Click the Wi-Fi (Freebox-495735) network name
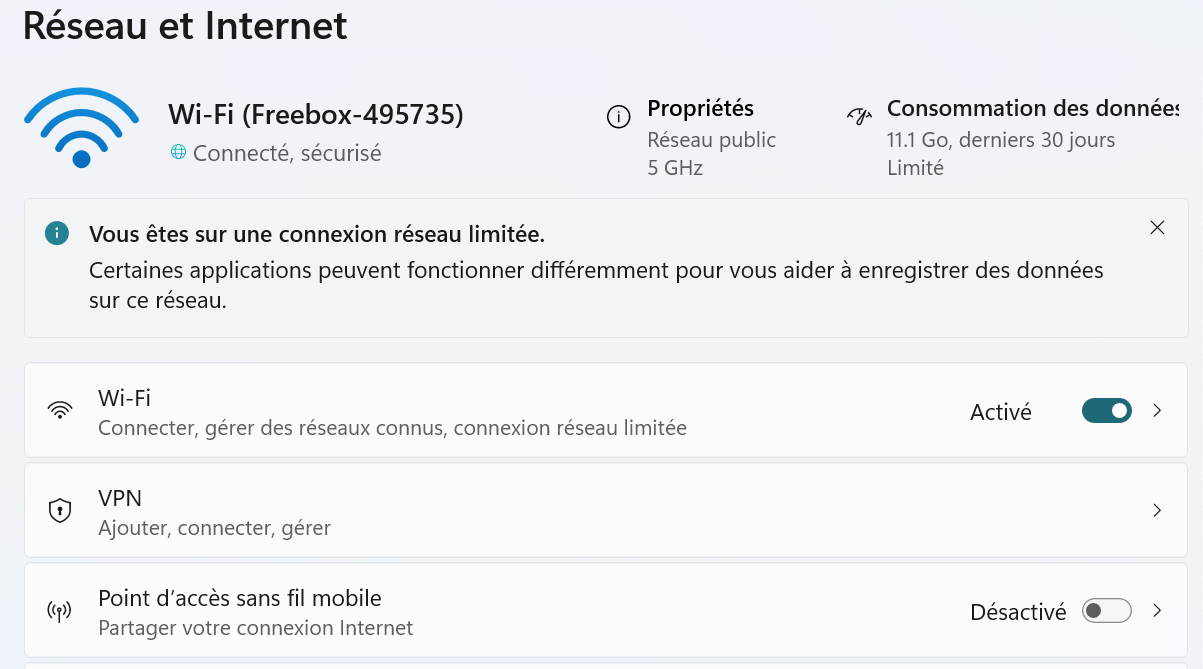Image resolution: width=1203 pixels, height=669 pixels. [x=316, y=115]
